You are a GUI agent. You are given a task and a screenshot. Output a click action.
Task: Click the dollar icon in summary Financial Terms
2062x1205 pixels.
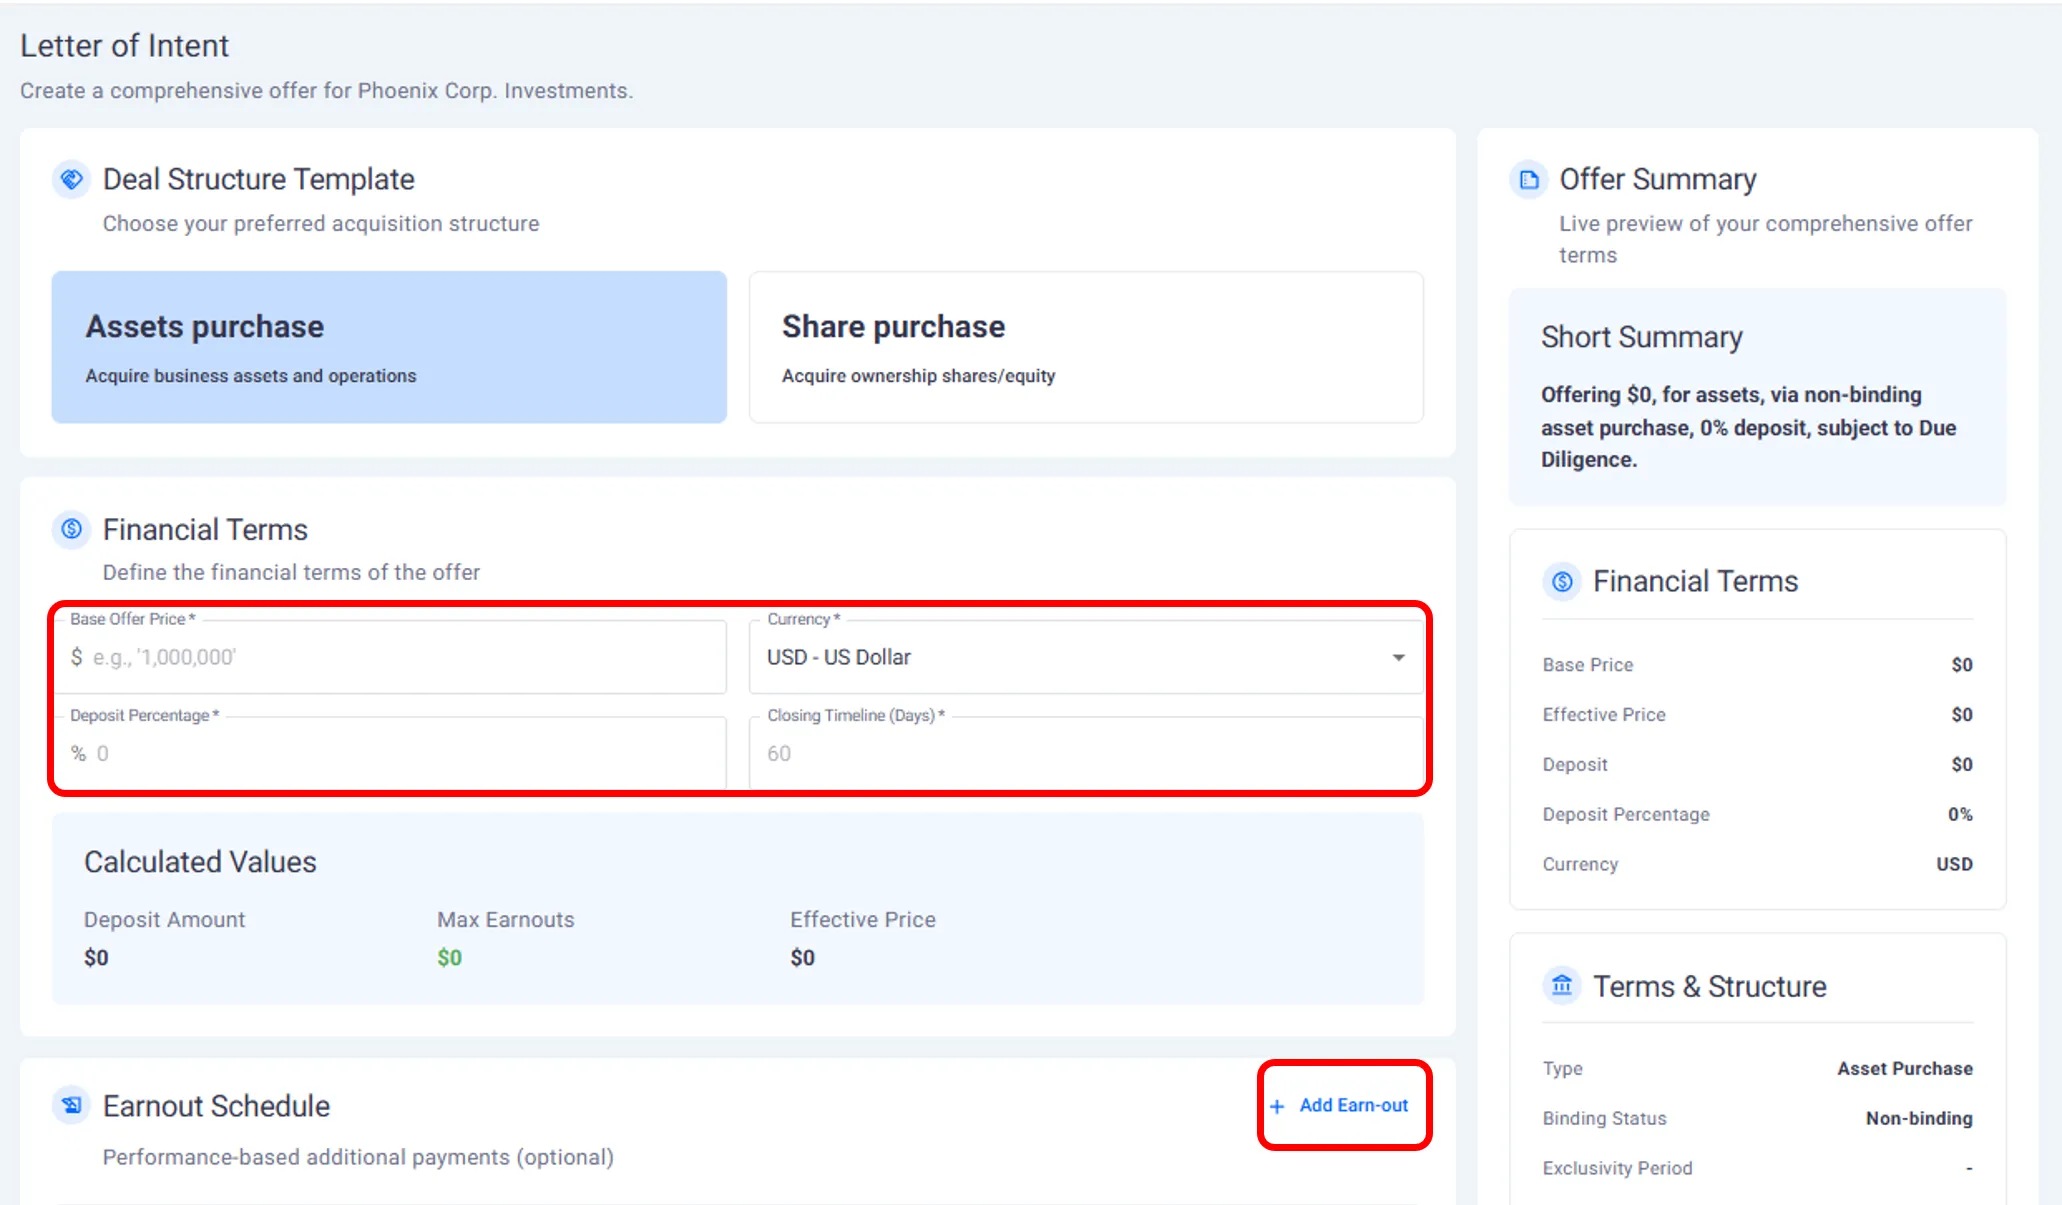(x=1562, y=582)
